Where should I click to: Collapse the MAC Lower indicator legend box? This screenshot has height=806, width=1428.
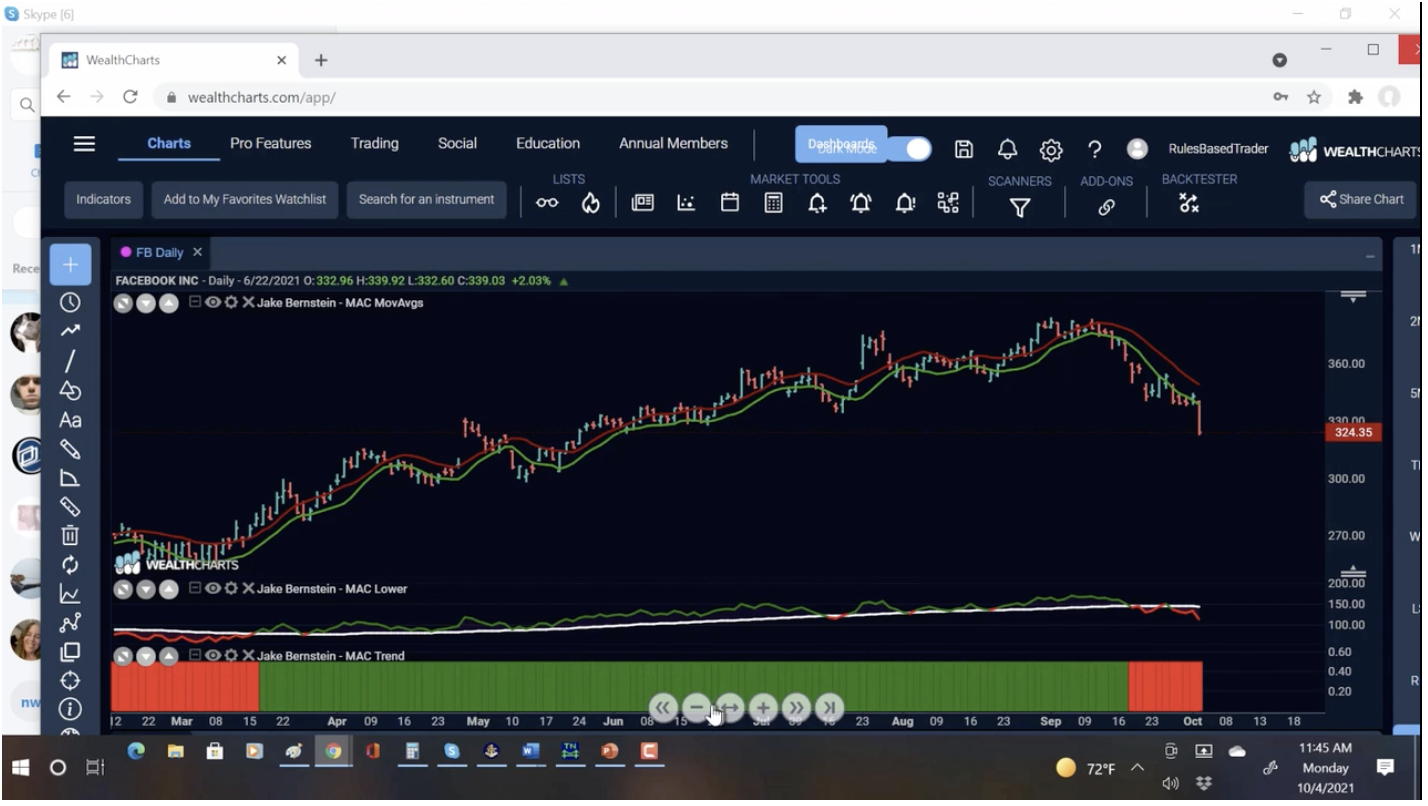pyautogui.click(x=195, y=588)
